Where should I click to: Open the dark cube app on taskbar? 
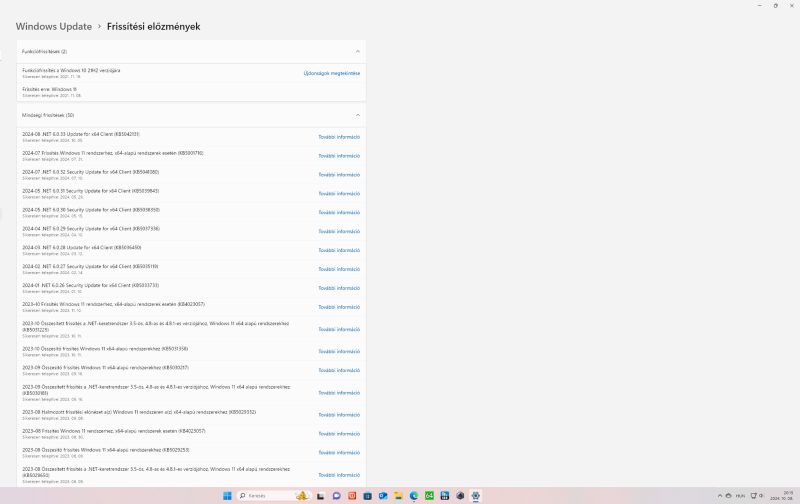click(x=460, y=496)
